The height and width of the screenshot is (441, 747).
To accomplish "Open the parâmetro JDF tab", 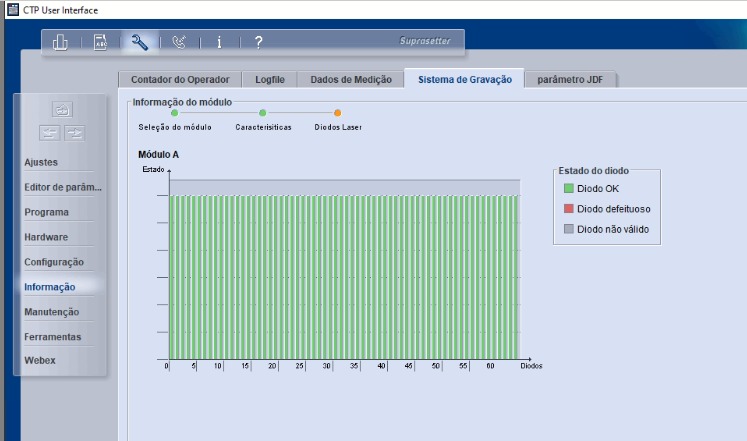I will [571, 79].
